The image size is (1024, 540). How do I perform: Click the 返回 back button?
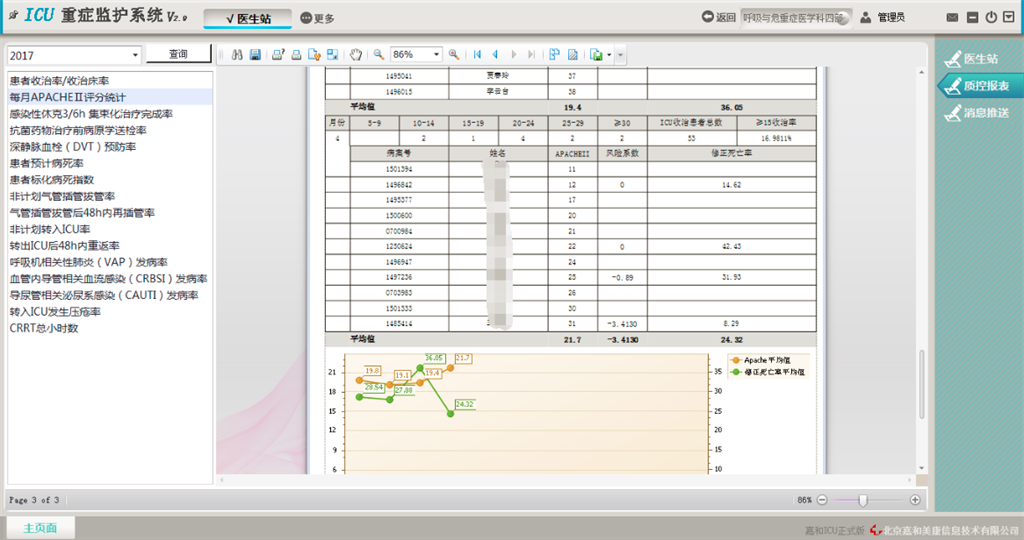click(x=718, y=17)
